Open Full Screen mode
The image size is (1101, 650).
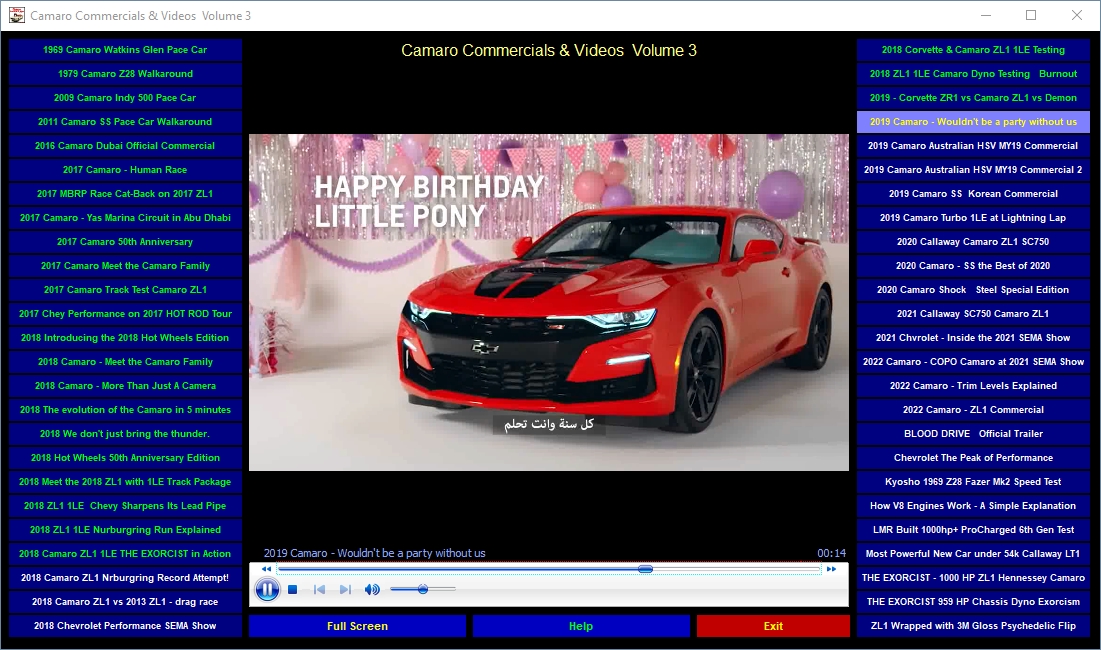(x=357, y=626)
